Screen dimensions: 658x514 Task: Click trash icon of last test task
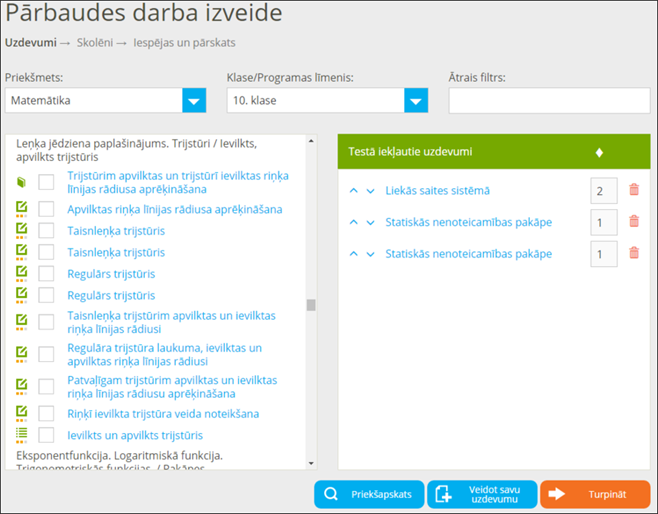tap(633, 253)
